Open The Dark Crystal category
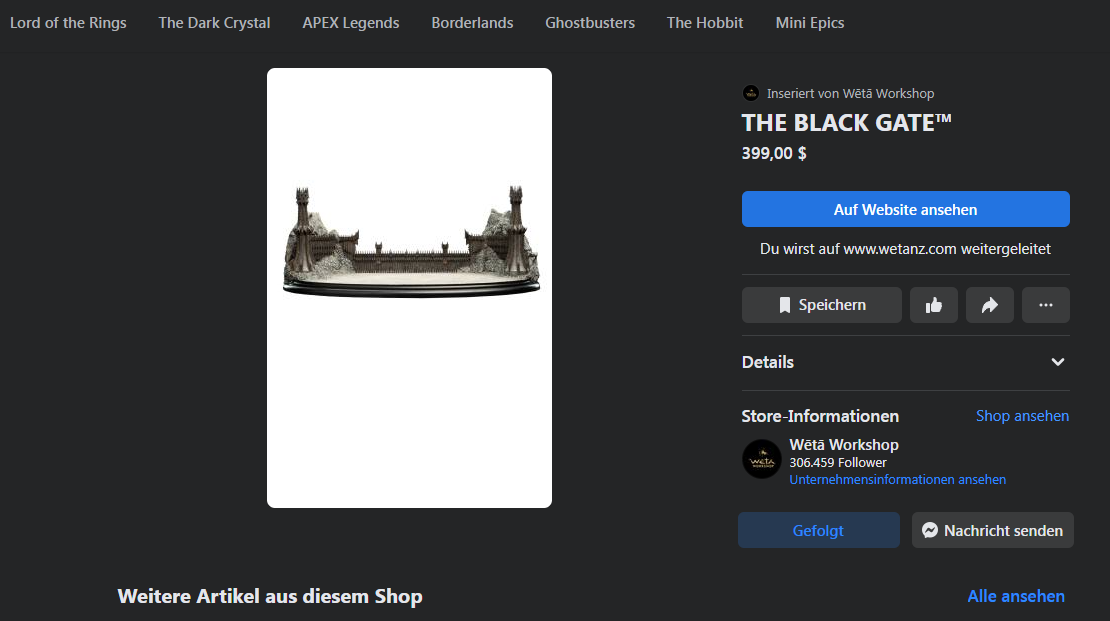 coord(214,23)
